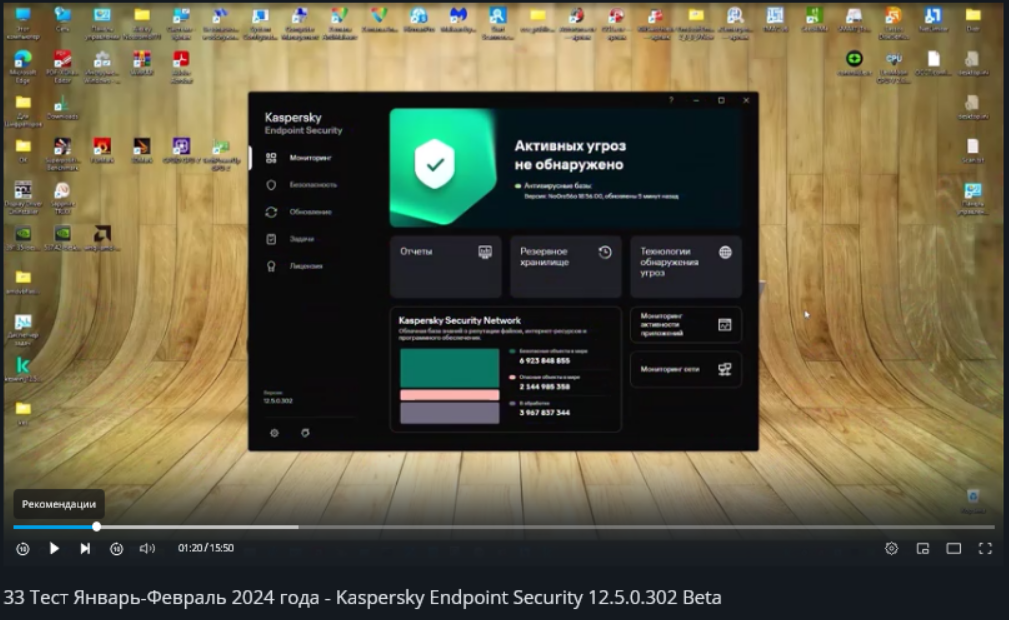Open the Мониторинг сети tile
Screen dimensions: 1009x620
click(x=685, y=369)
